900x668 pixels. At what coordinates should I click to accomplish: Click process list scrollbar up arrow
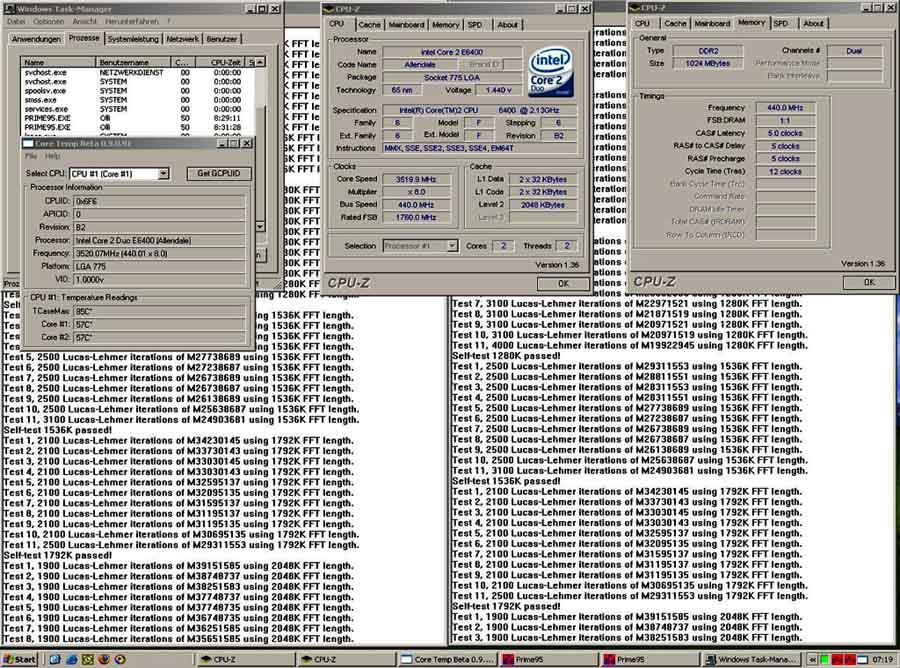pyautogui.click(x=261, y=62)
